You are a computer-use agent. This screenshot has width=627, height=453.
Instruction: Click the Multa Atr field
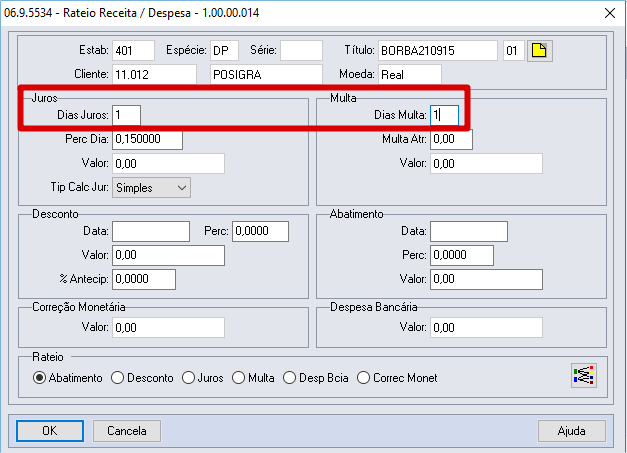coord(451,139)
